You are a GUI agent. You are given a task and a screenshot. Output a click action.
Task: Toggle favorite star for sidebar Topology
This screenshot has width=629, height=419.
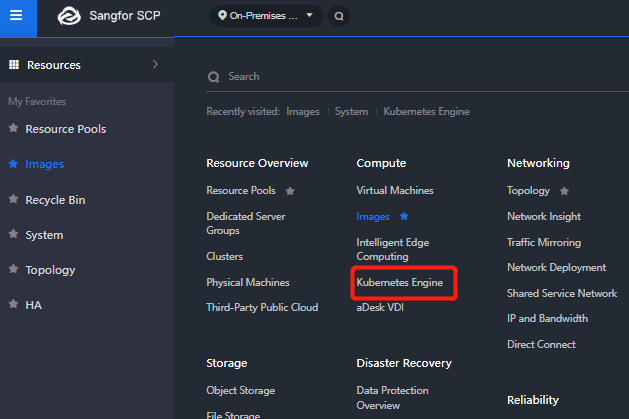[x=13, y=269]
